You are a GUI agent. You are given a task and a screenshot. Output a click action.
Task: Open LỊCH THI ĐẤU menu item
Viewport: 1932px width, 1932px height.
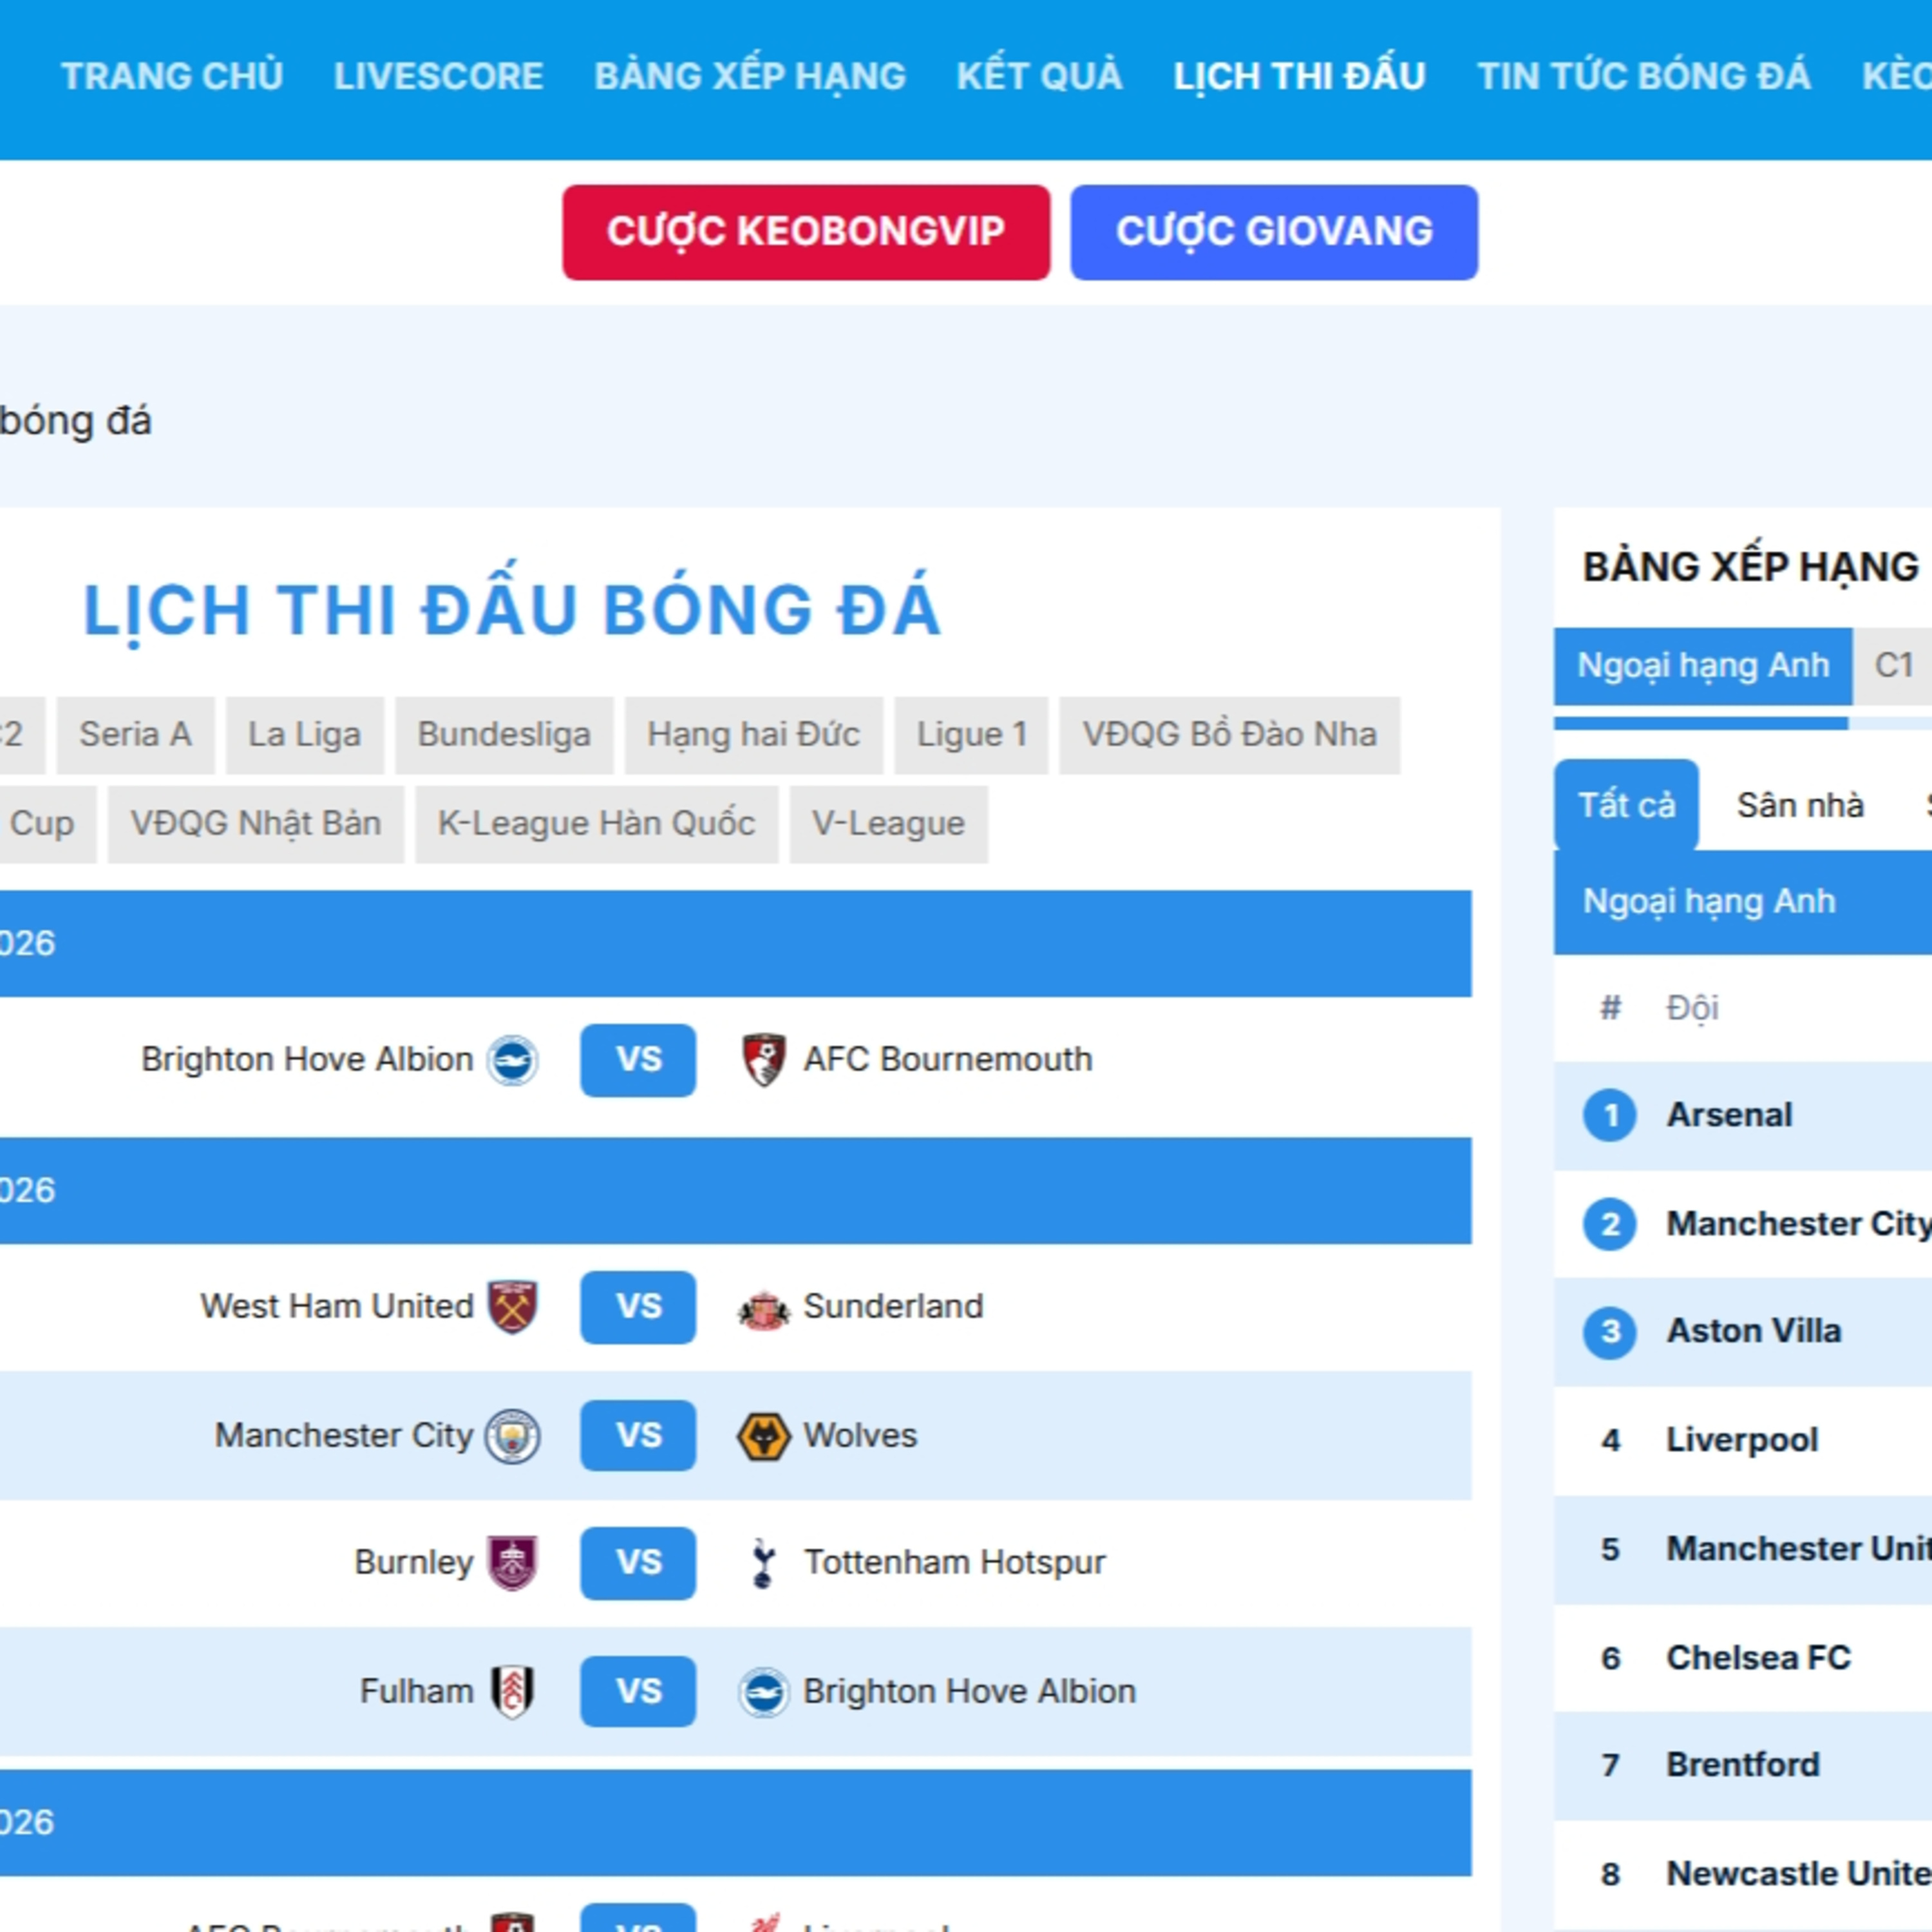tap(1299, 76)
